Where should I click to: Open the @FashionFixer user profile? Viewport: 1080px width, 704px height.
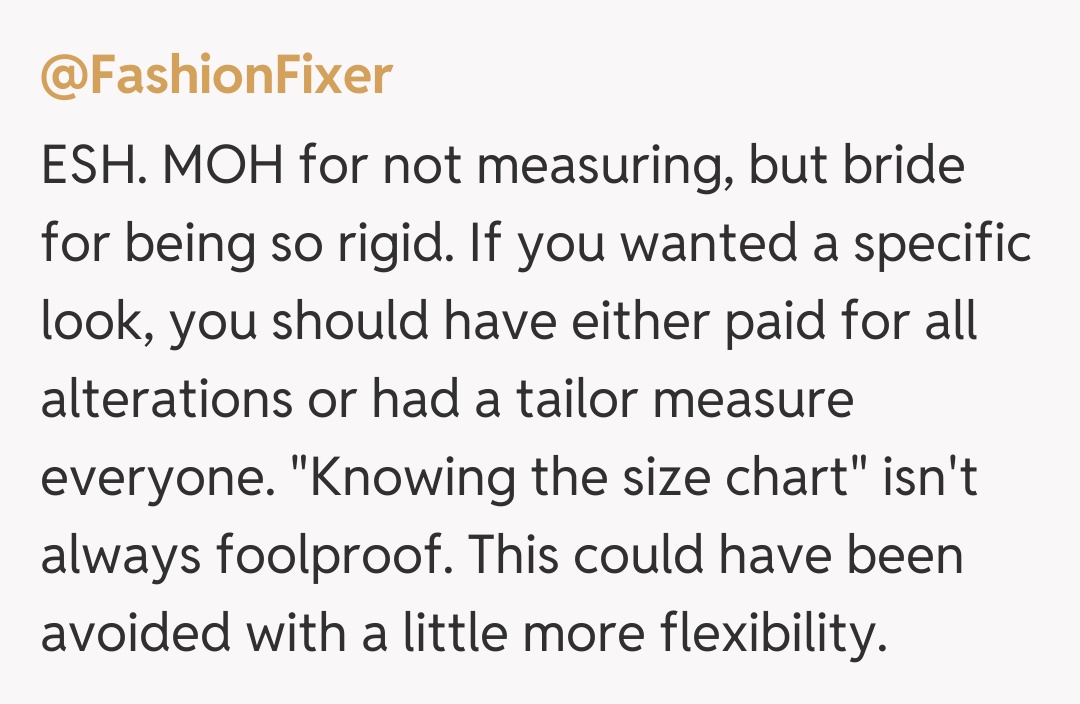(x=216, y=76)
